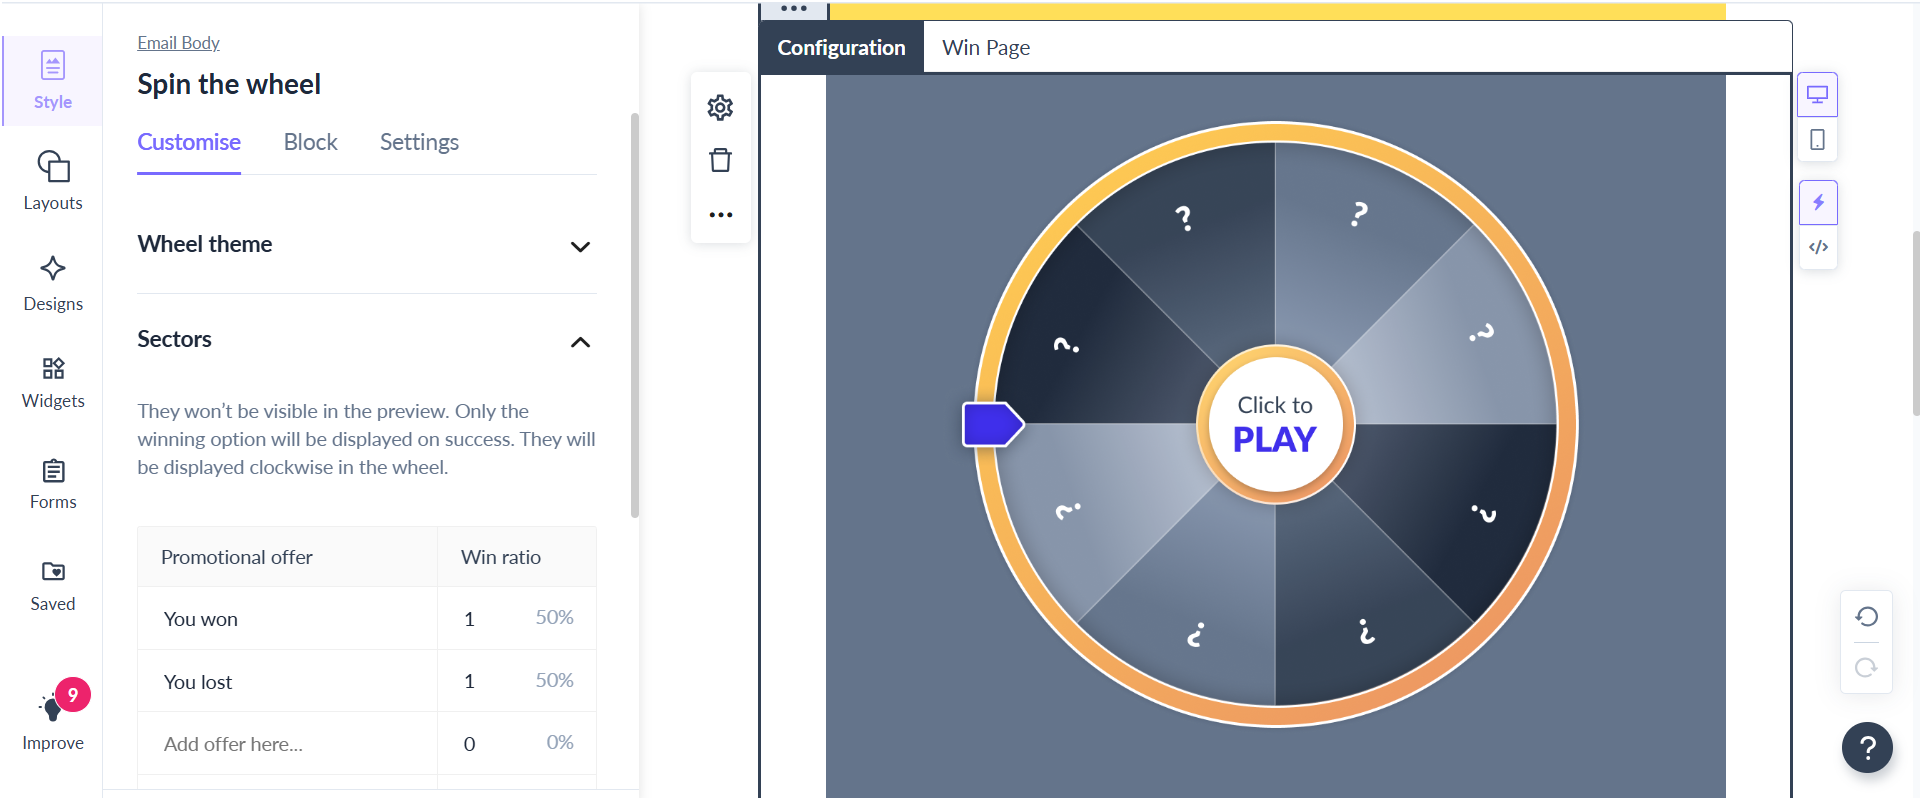Expand the Wheel theme section

366,245
